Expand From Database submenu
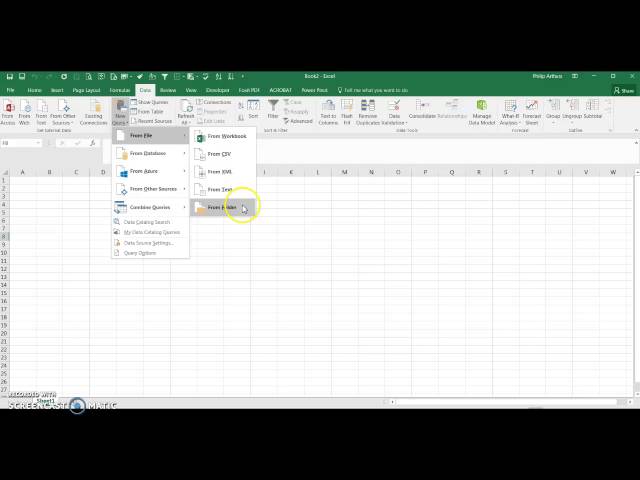640x480 pixels. 150,153
